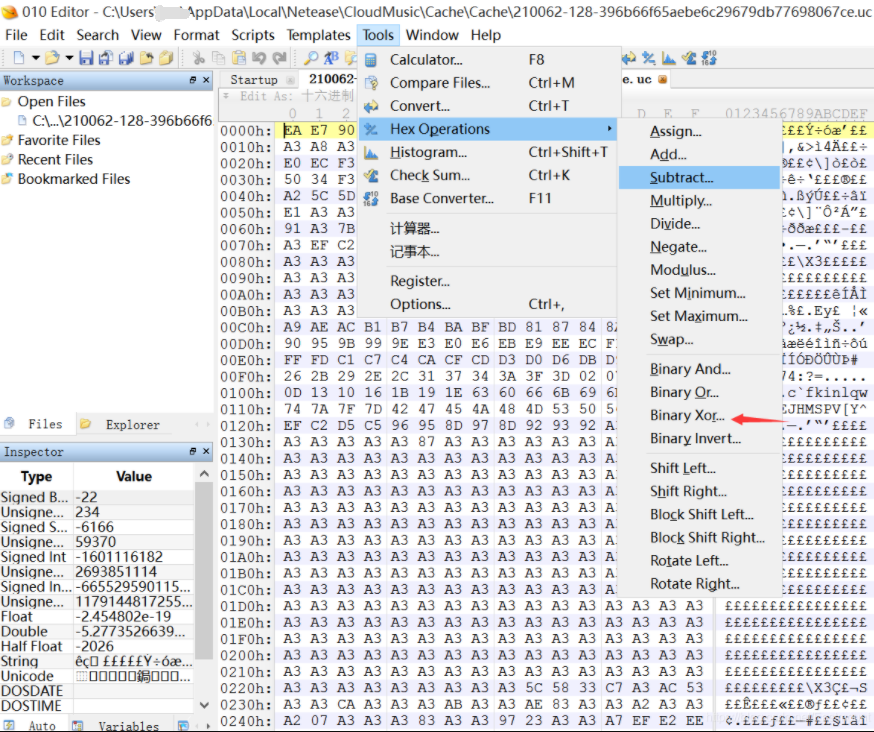874x732 pixels.
Task: Click the Histogram toolbar icon
Action: point(668,58)
